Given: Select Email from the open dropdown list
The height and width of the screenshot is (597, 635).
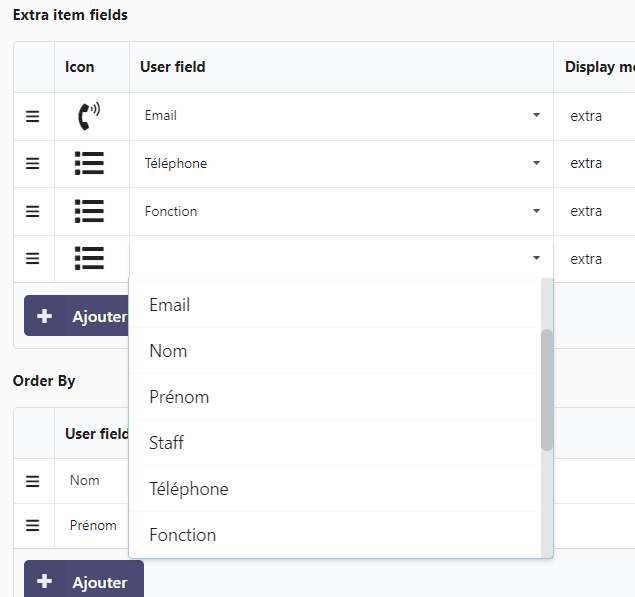Looking at the screenshot, I should (170, 305).
